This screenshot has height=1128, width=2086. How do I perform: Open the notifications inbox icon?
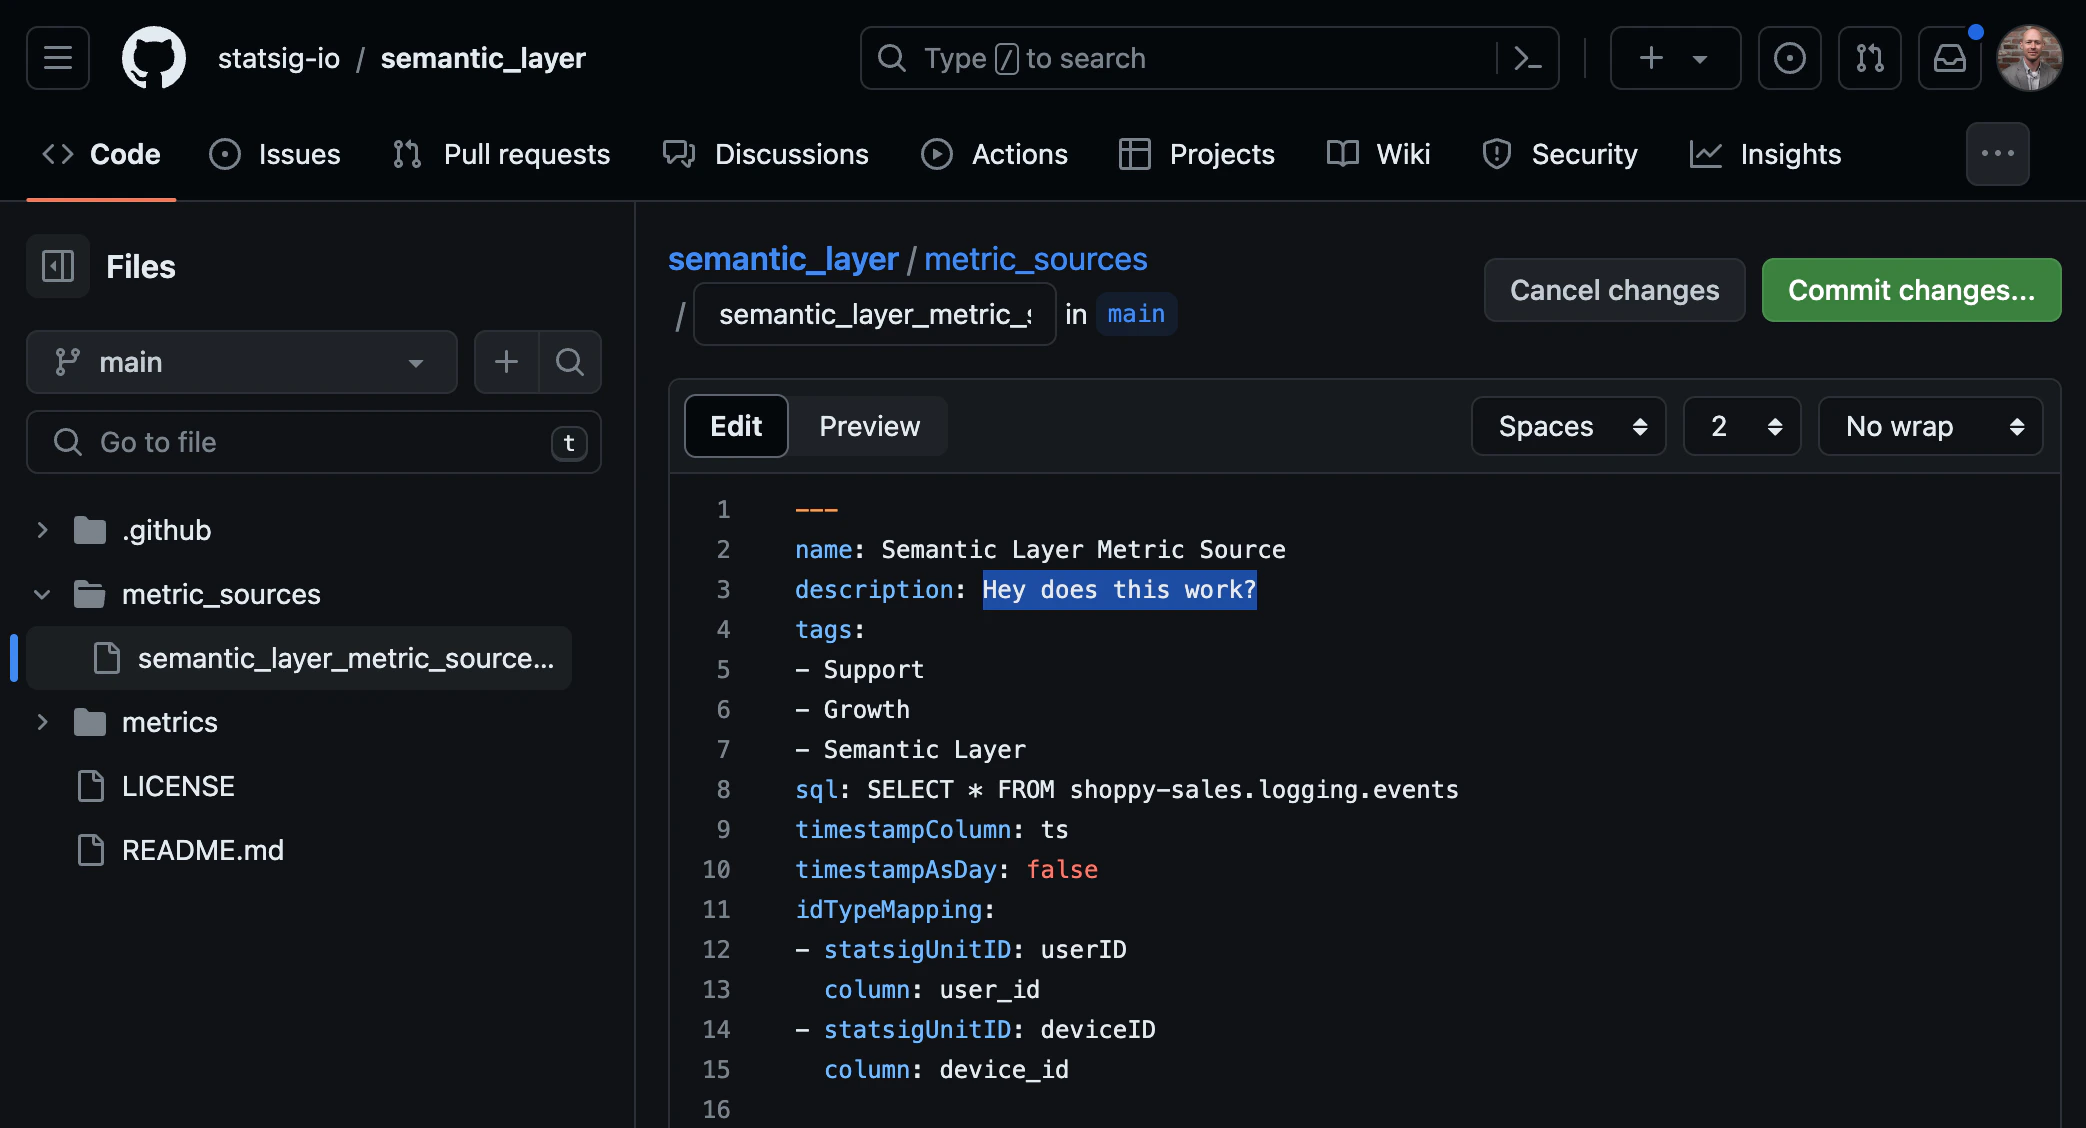point(1949,58)
